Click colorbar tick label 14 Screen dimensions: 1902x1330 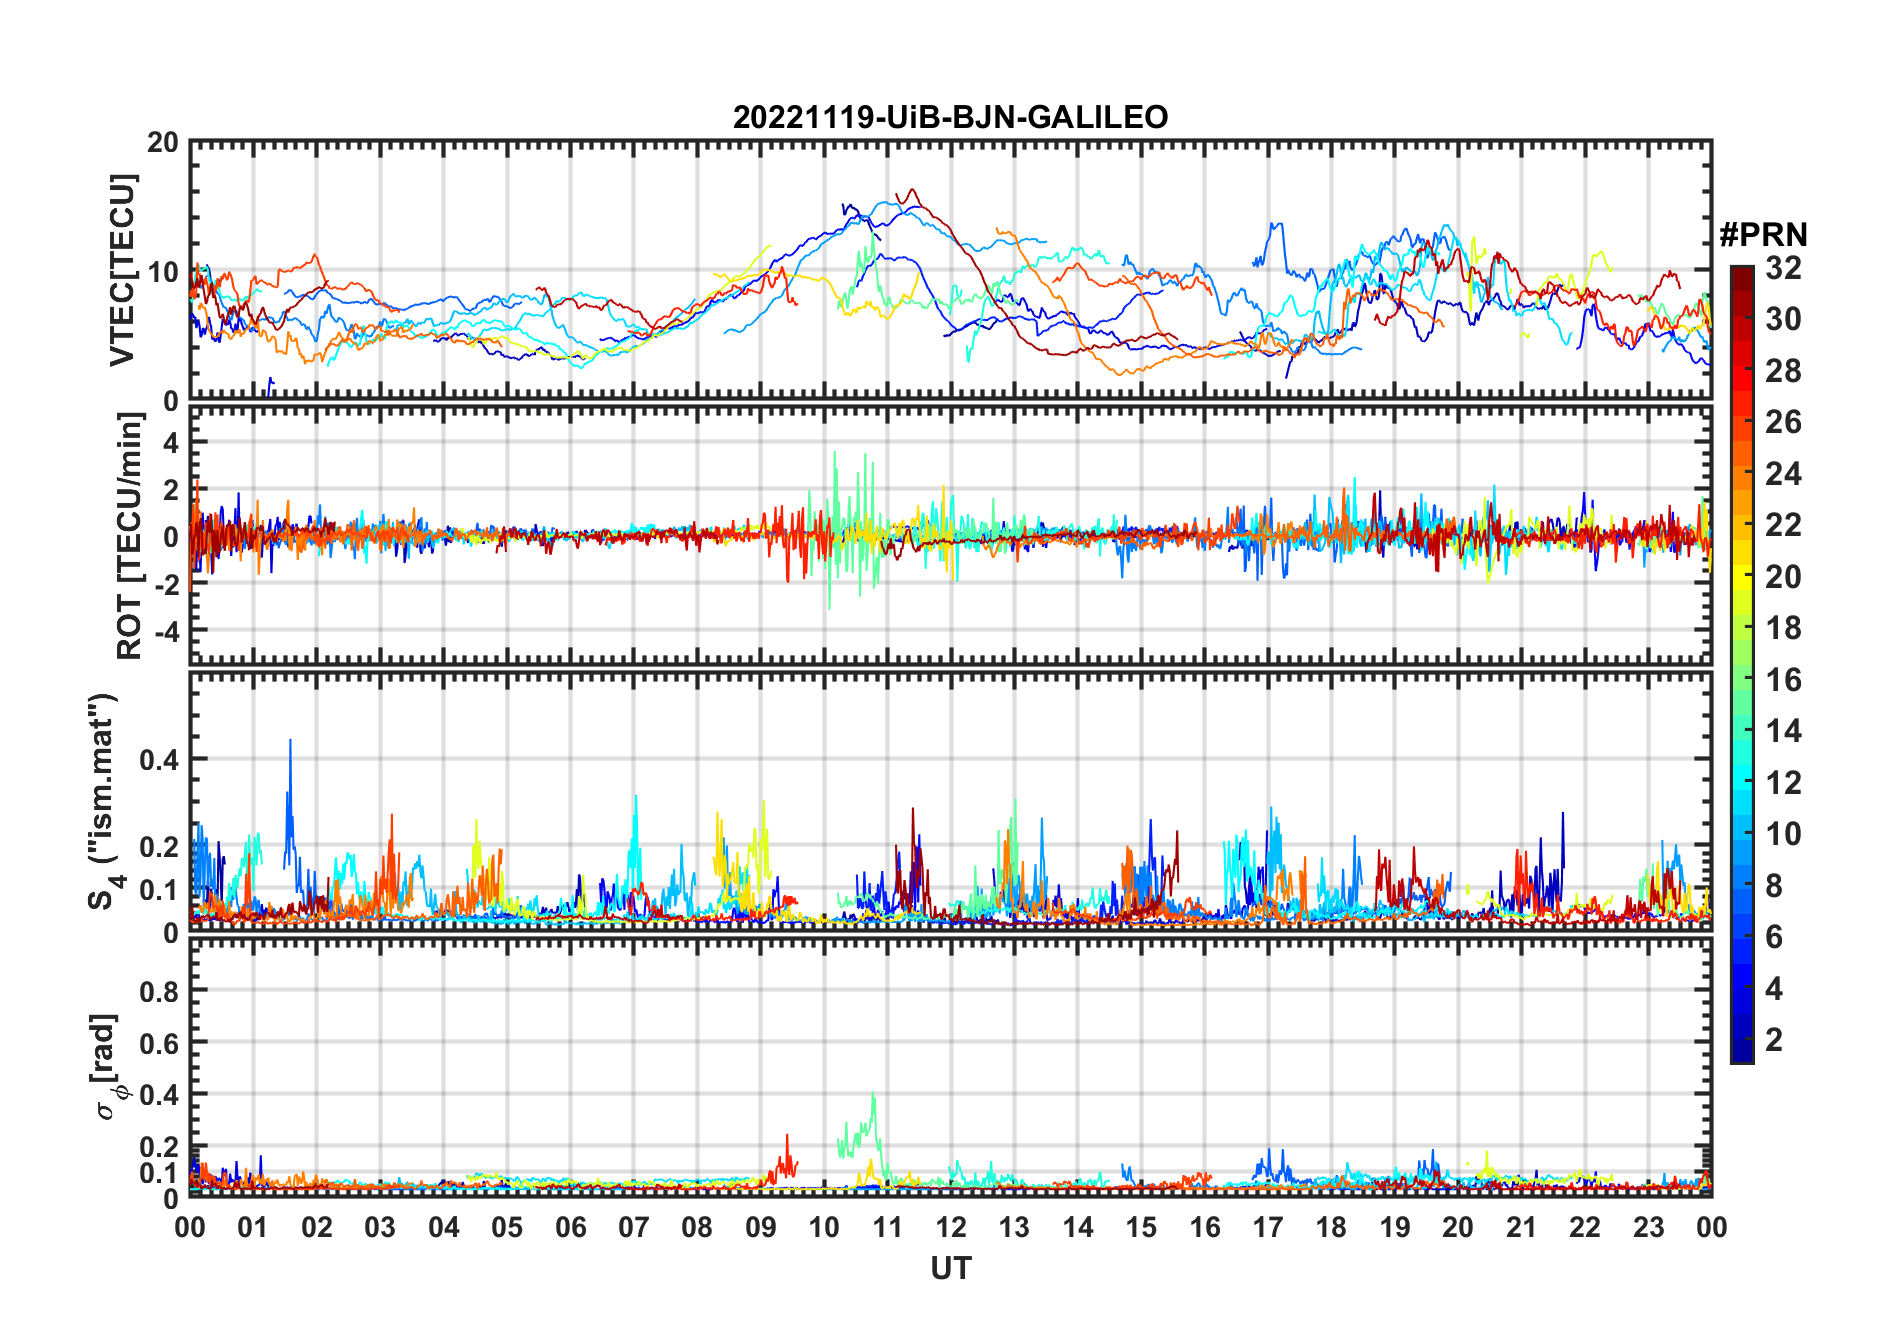[x=1783, y=731]
